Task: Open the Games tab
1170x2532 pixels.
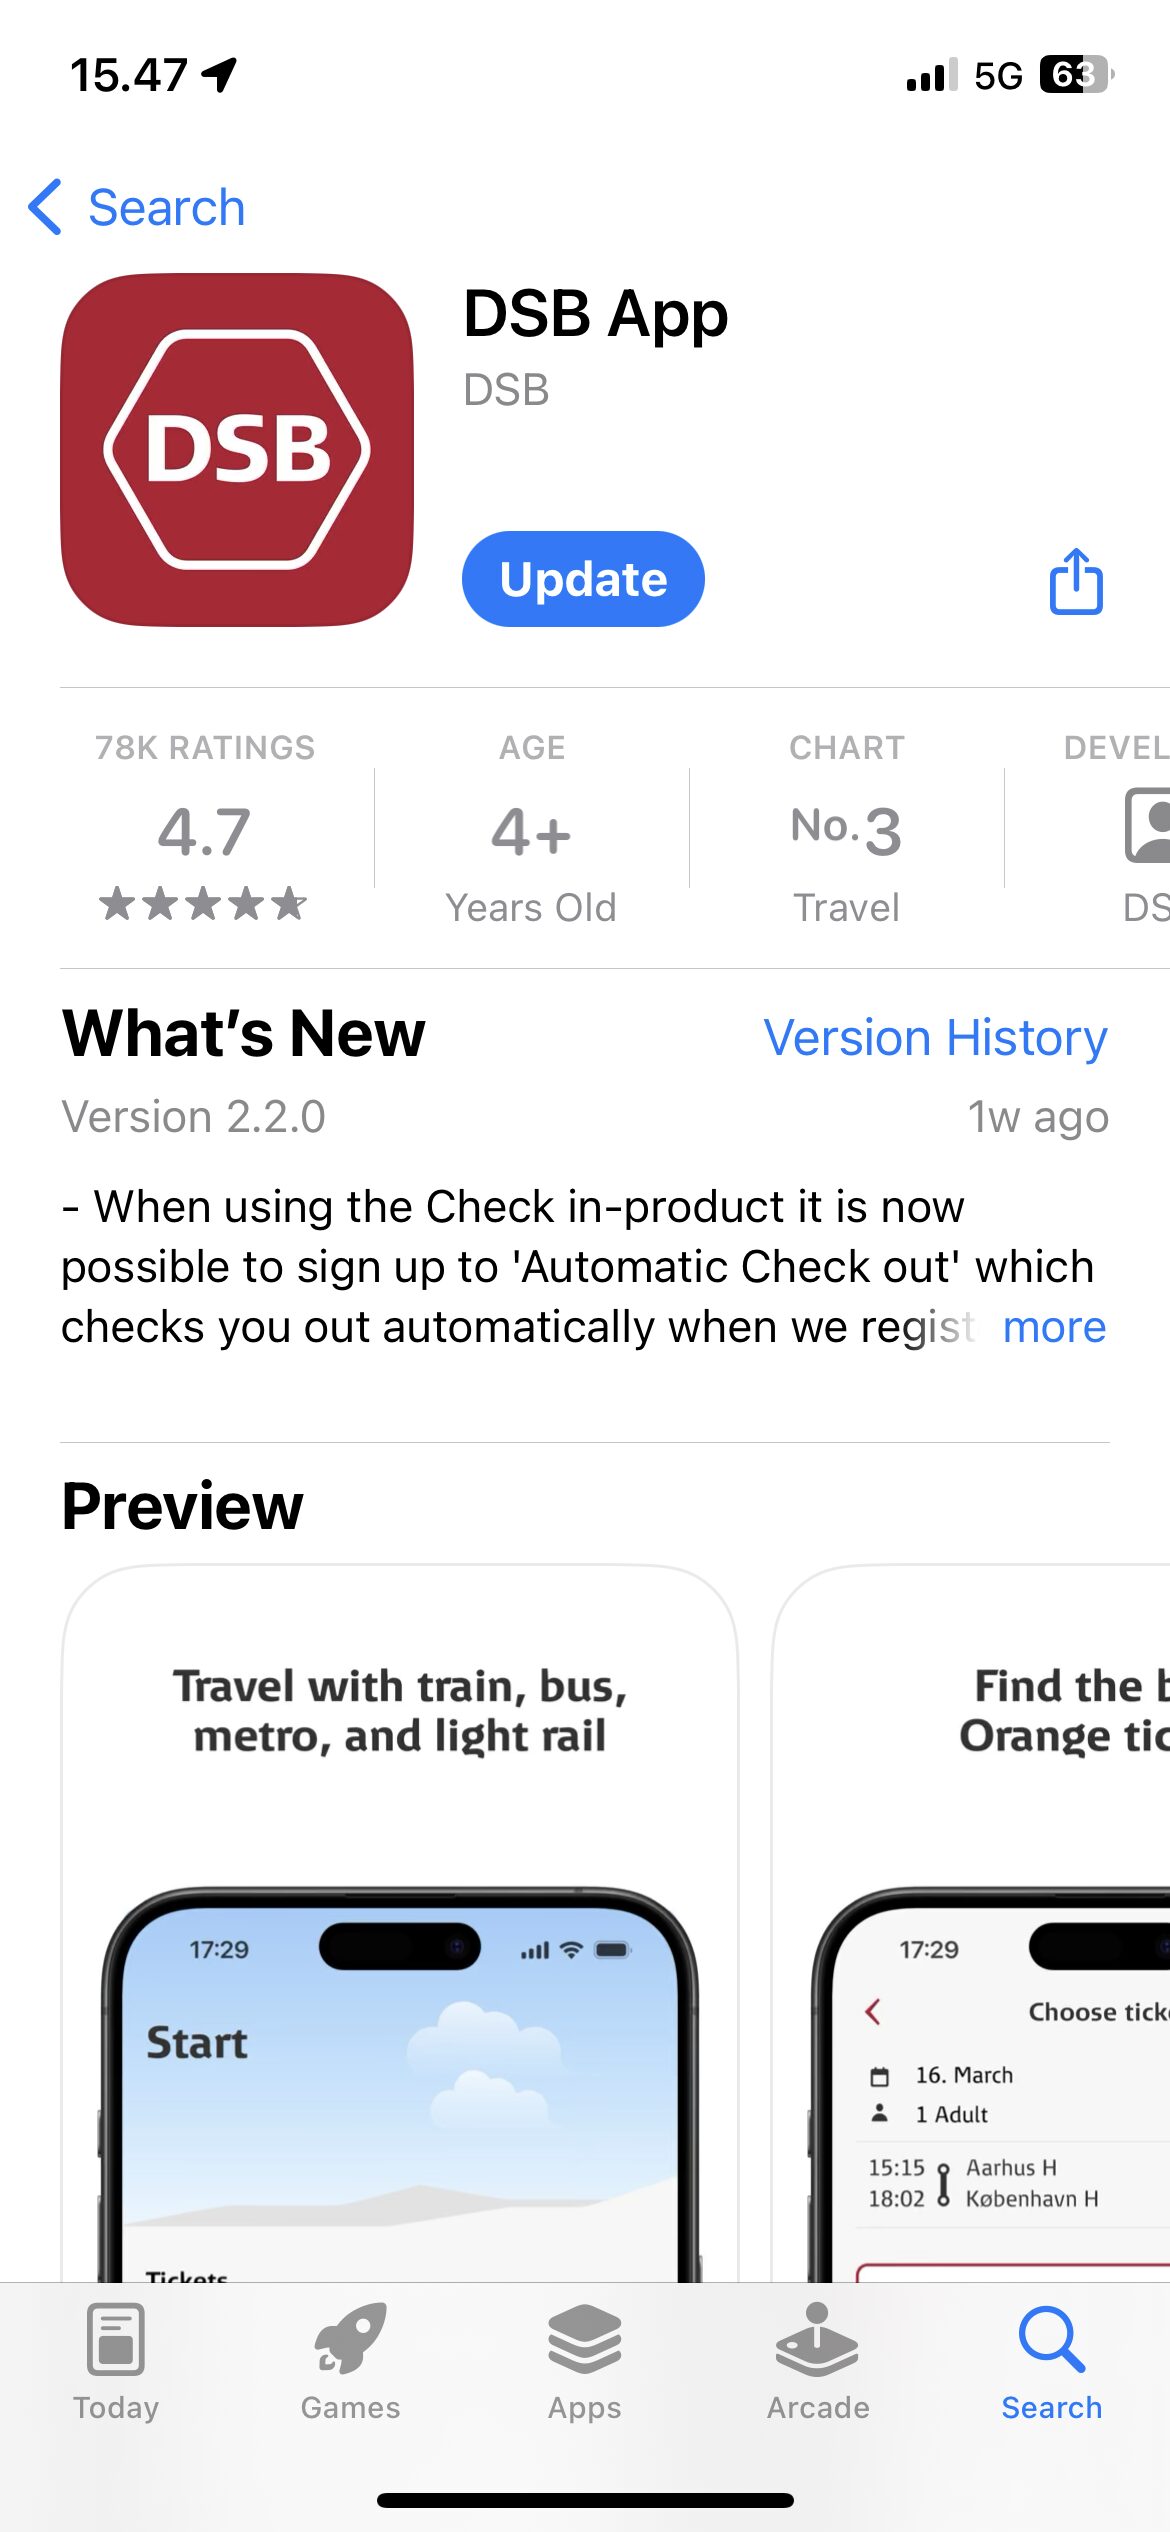Action: (x=350, y=2361)
